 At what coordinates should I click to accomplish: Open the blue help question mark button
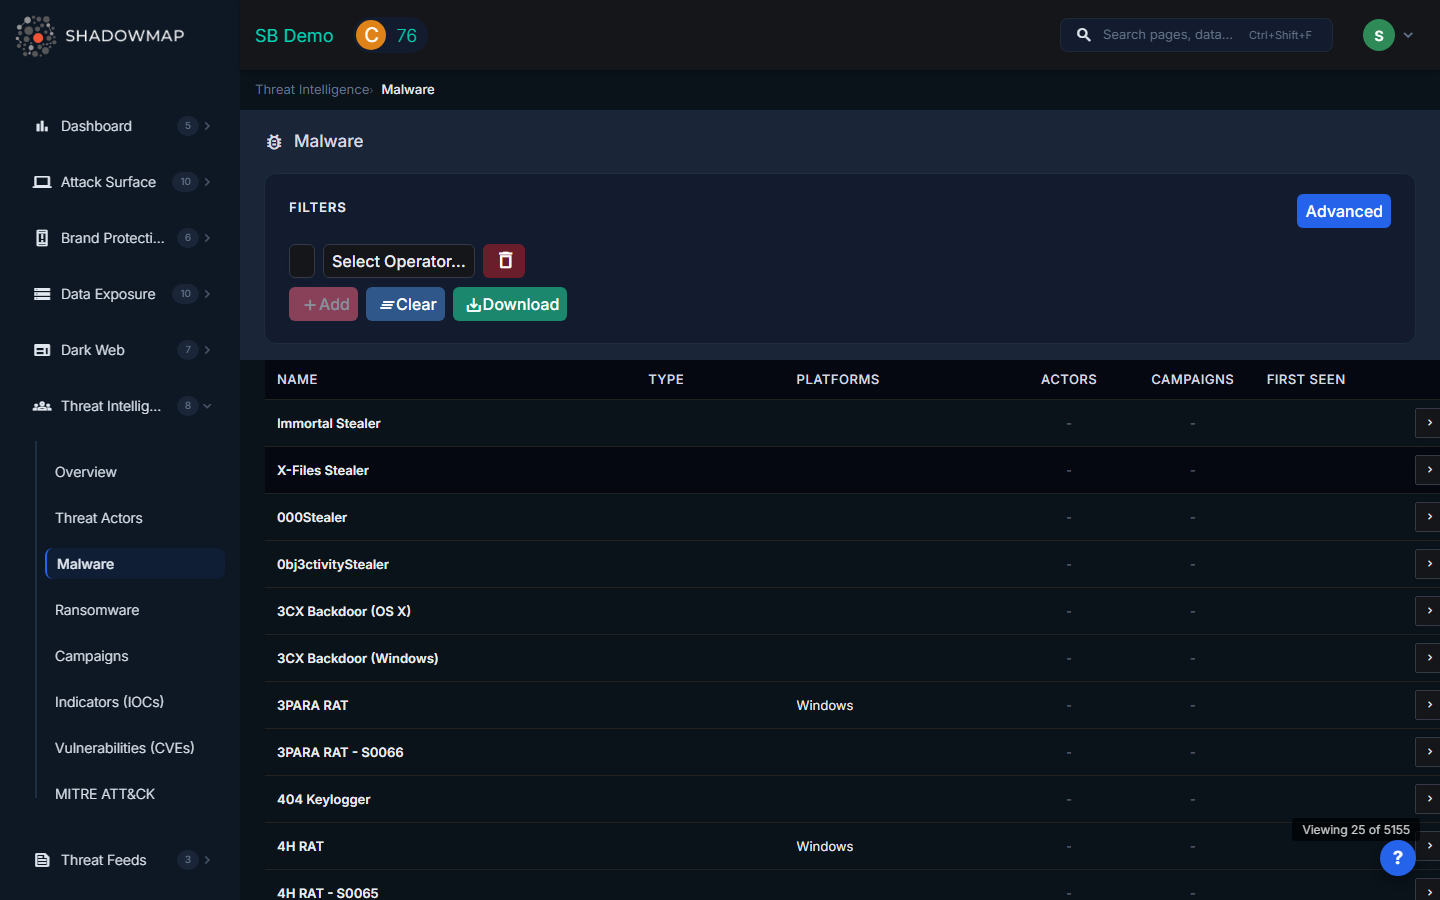click(x=1397, y=858)
